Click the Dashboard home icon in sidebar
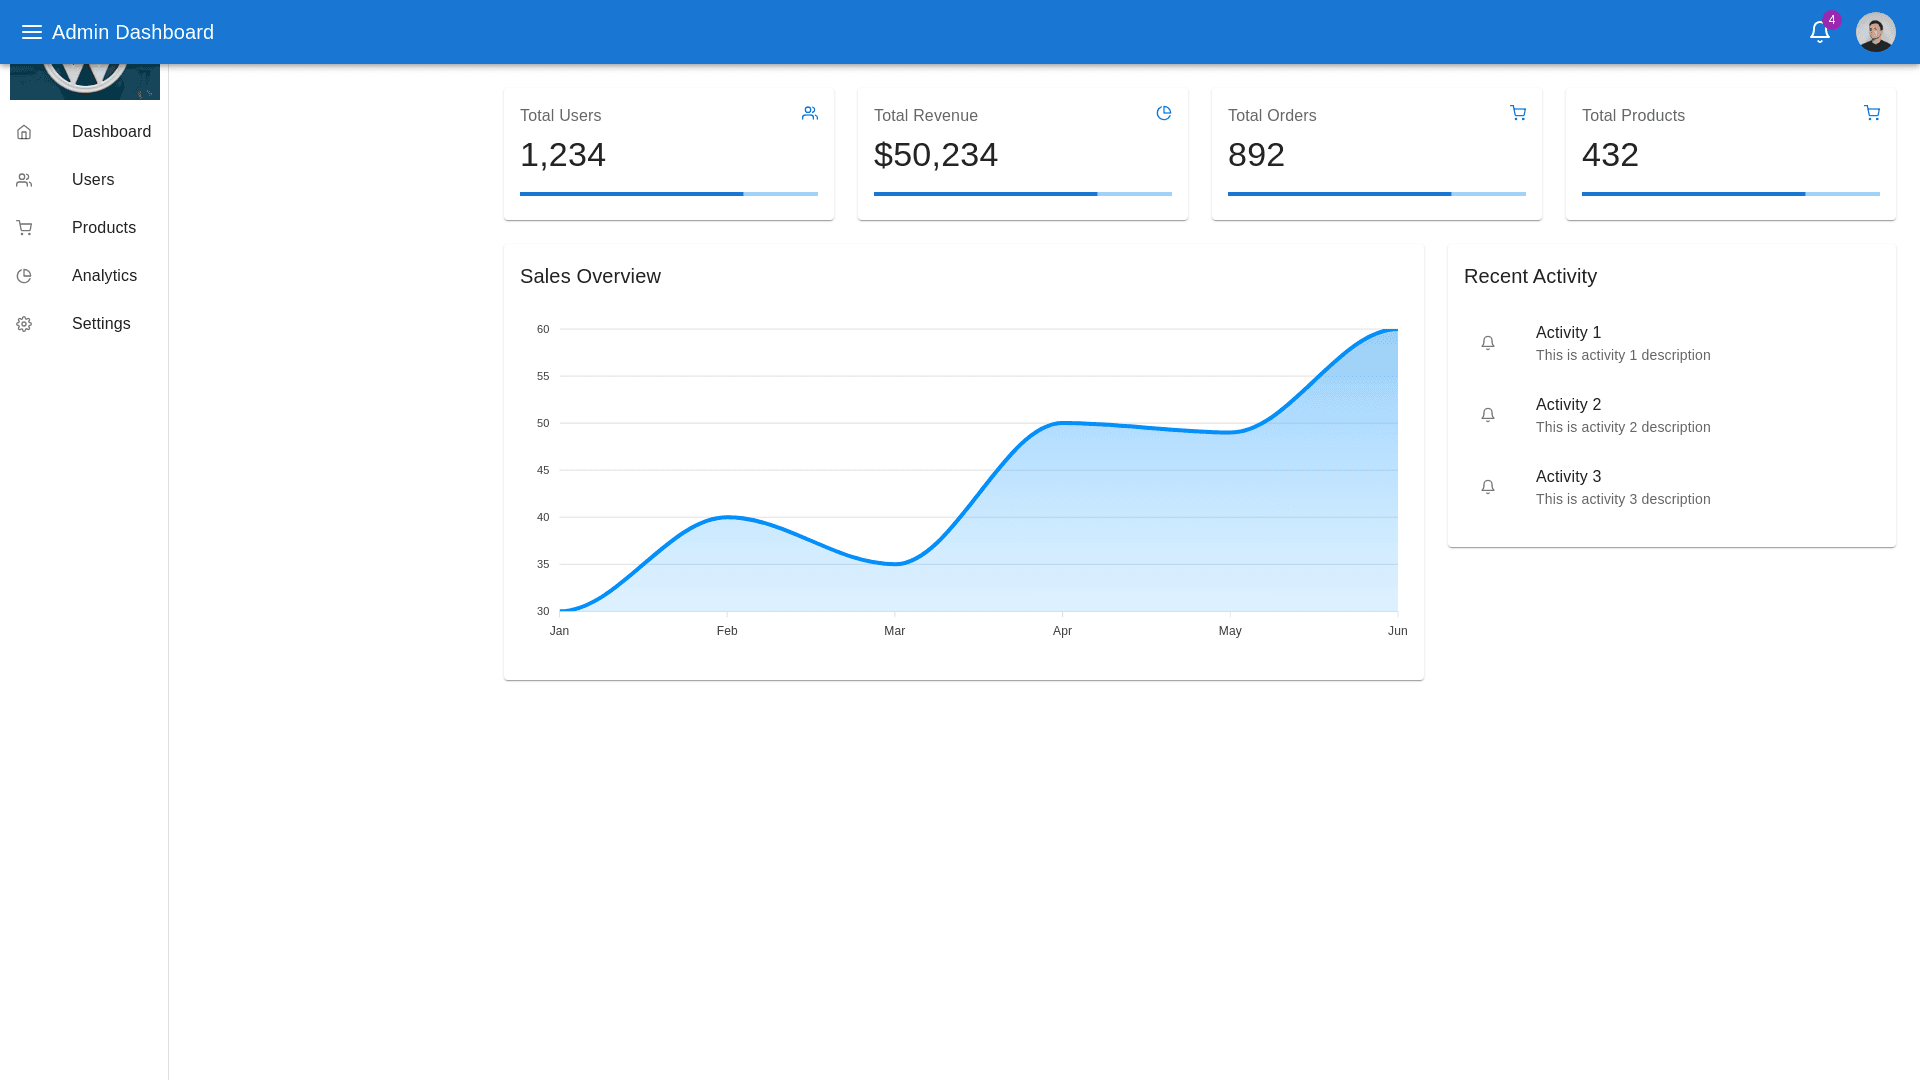Image resolution: width=1920 pixels, height=1080 pixels. 24,132
